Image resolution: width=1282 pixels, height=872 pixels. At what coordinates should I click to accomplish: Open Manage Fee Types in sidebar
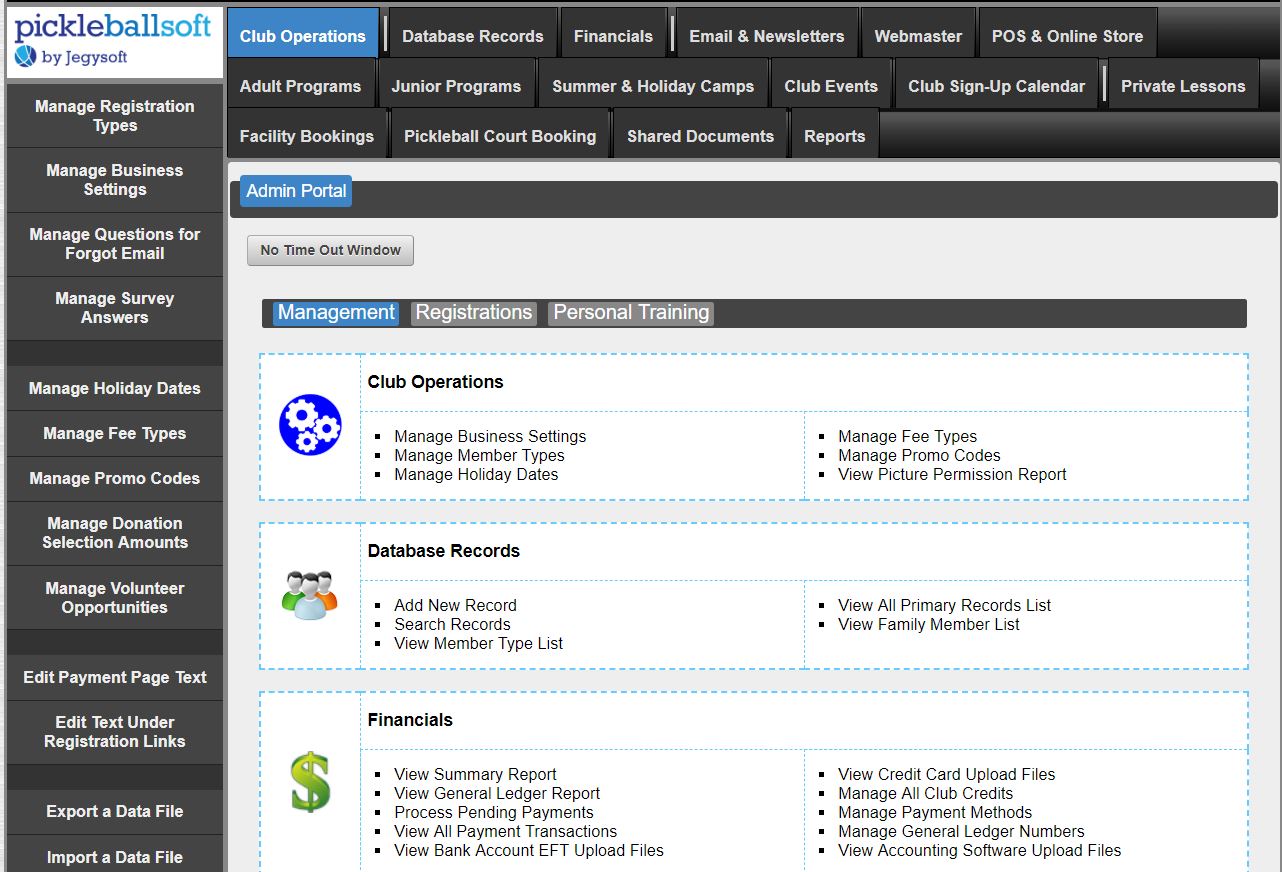pos(115,433)
